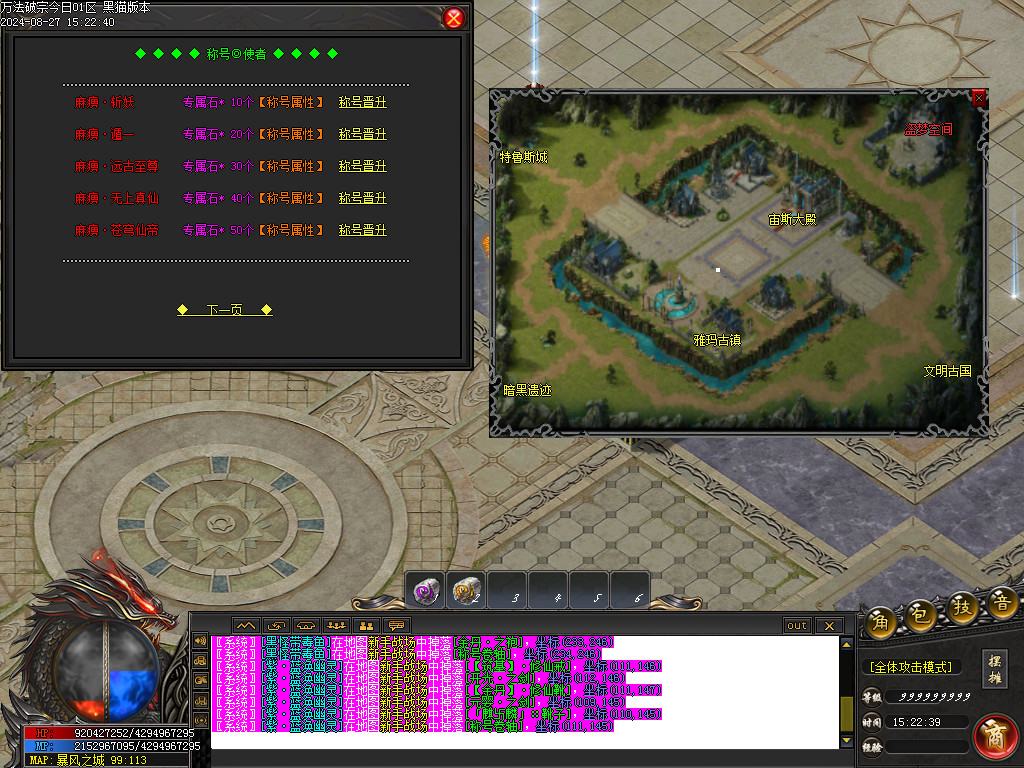This screenshot has height=768, width=1024.
Task: Select empty quick slot 3
Action: [x=507, y=591]
